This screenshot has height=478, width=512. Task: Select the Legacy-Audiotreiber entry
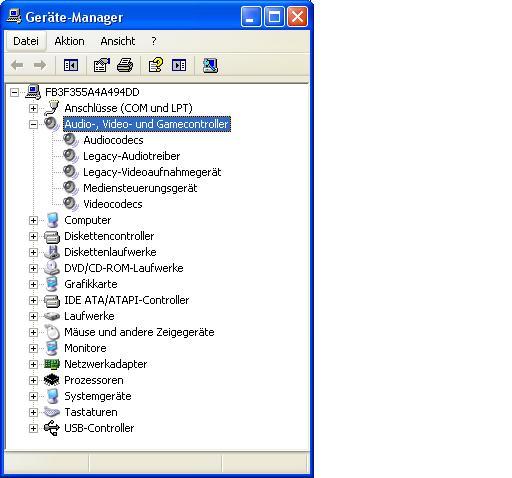click(x=132, y=156)
